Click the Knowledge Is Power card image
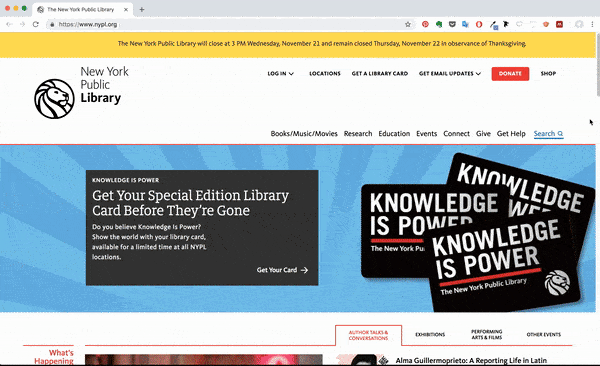The height and width of the screenshot is (366, 600). click(x=477, y=232)
